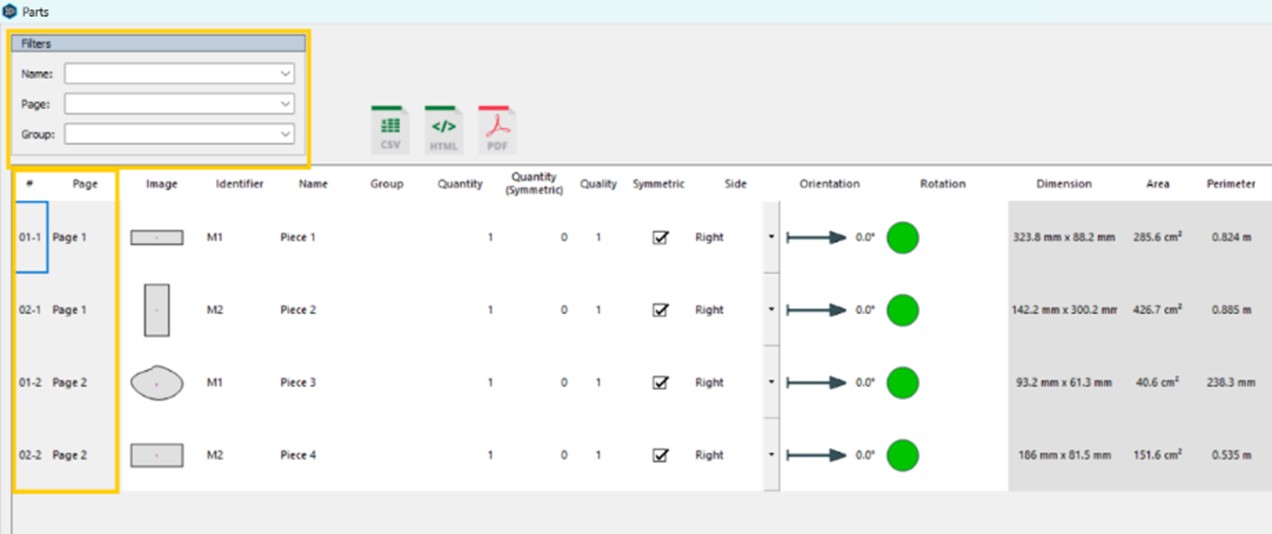Viewport: 1272px width, 534px height.
Task: Click perimeter value '238.3 mm'
Action: [1230, 382]
